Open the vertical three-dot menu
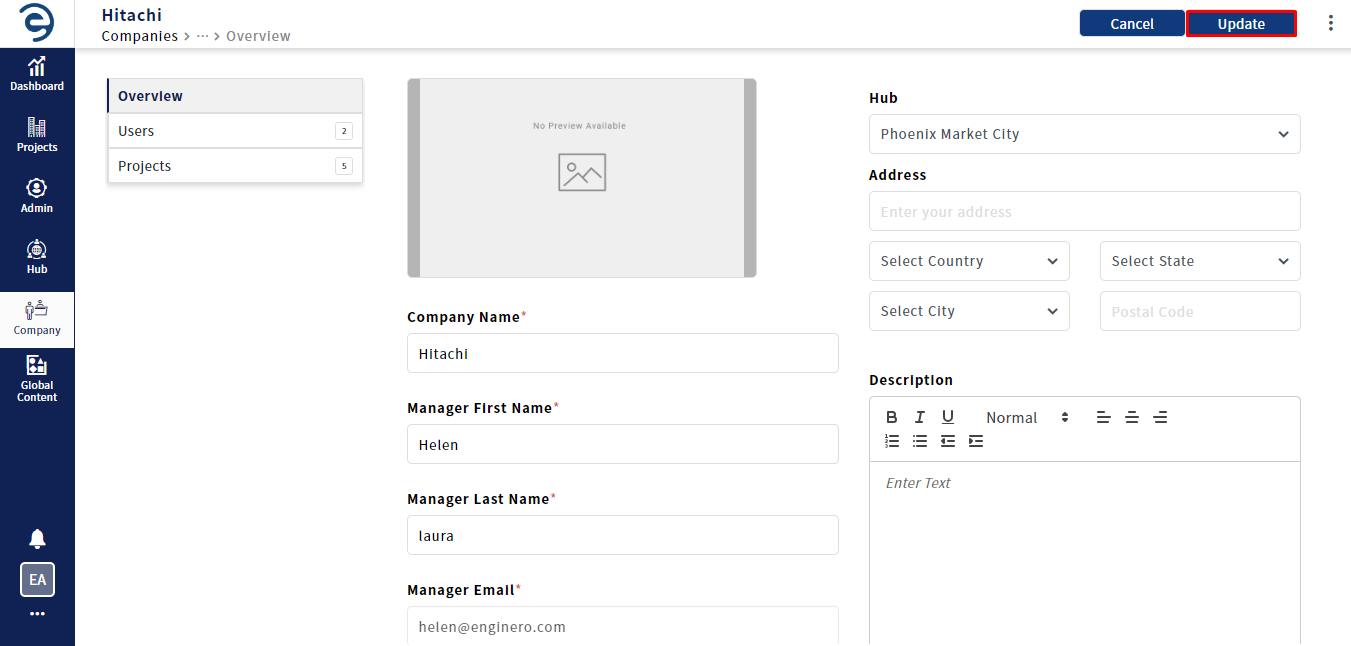The image size is (1351, 646). coord(1330,23)
